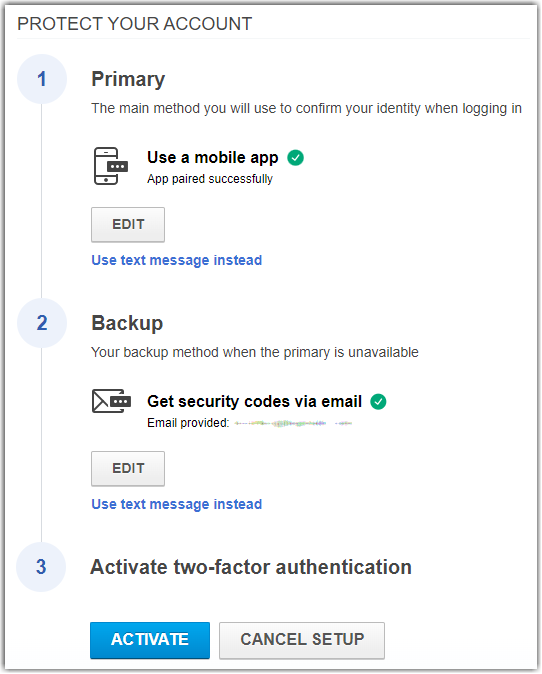Activate two-factor authentication
This screenshot has width=542, height=674.
point(150,640)
